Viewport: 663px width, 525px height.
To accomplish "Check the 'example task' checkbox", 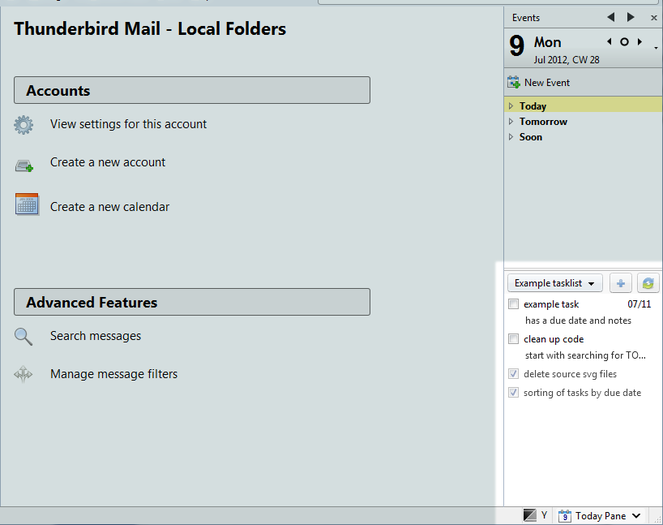I will coord(514,304).
